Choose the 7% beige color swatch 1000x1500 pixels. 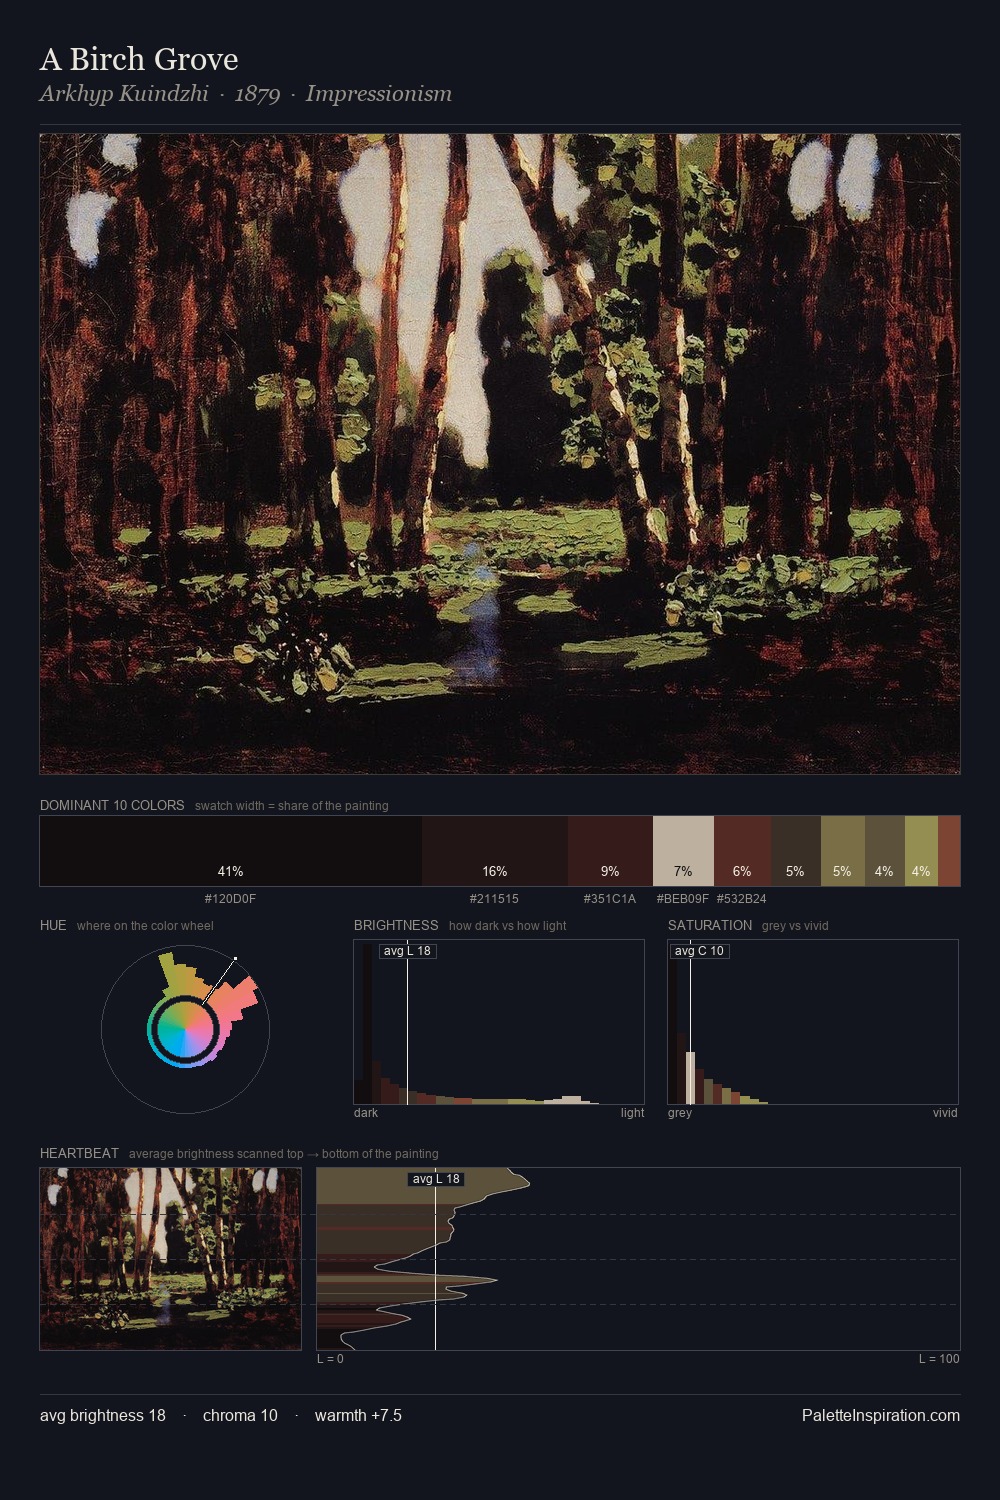683,851
